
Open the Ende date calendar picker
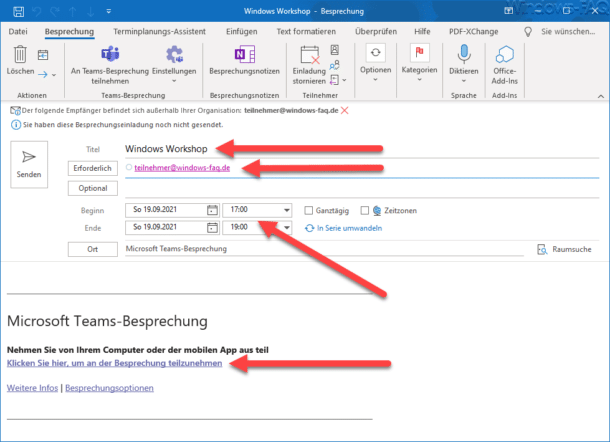click(212, 228)
